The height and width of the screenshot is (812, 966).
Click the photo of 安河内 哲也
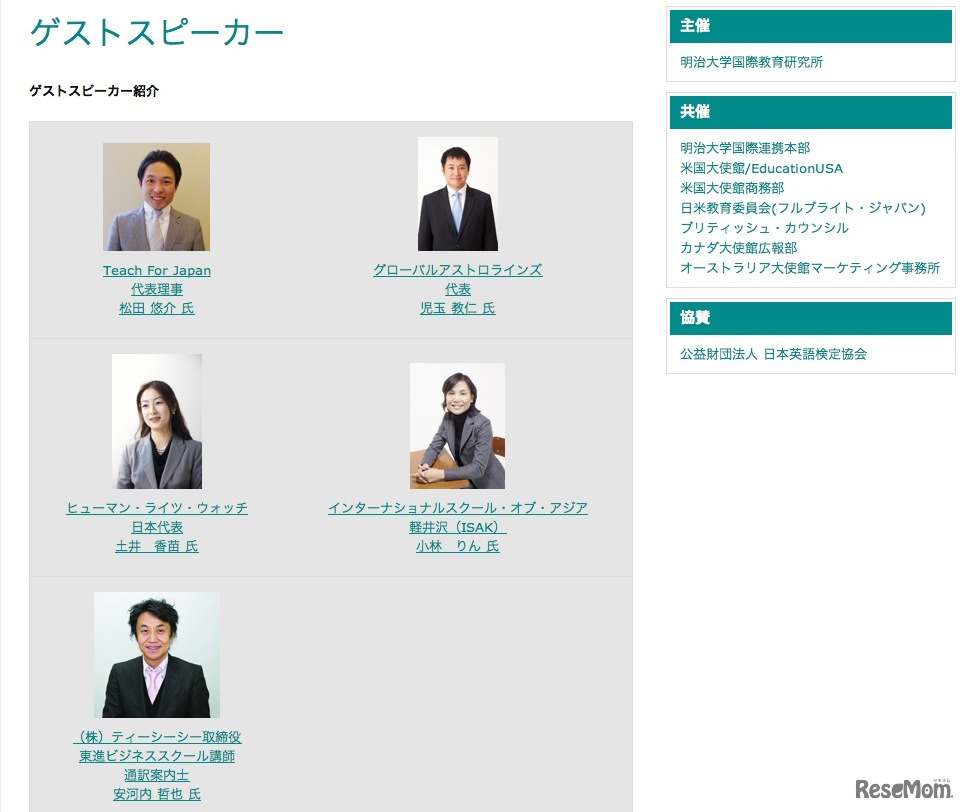[x=157, y=655]
